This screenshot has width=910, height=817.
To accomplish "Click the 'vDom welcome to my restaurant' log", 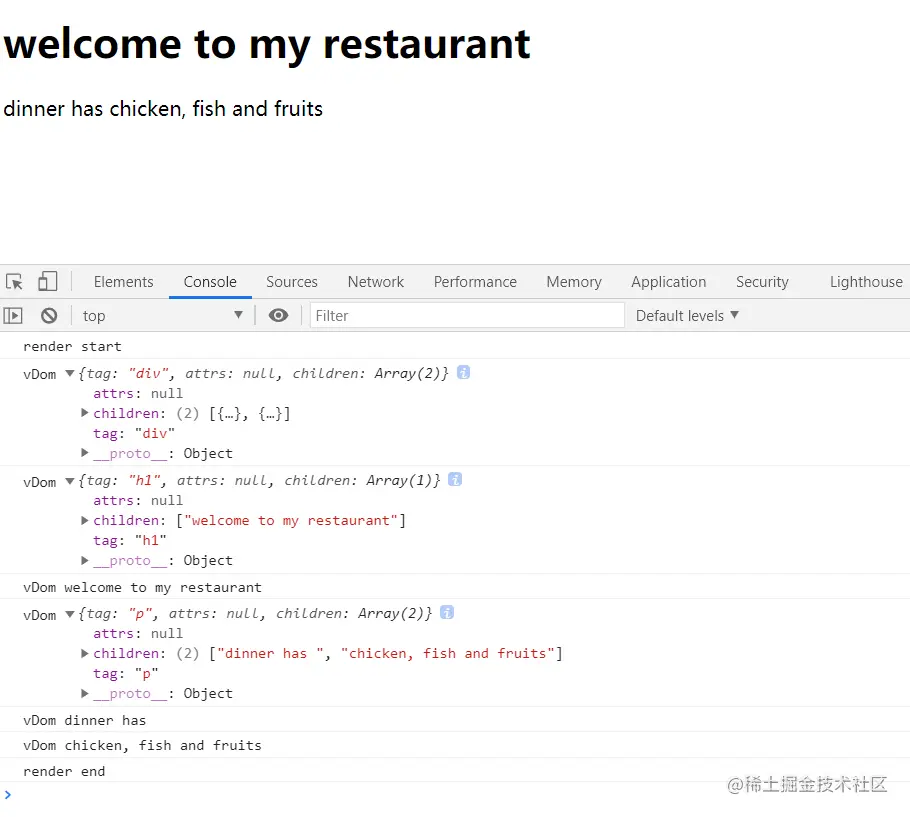I will coord(142,587).
